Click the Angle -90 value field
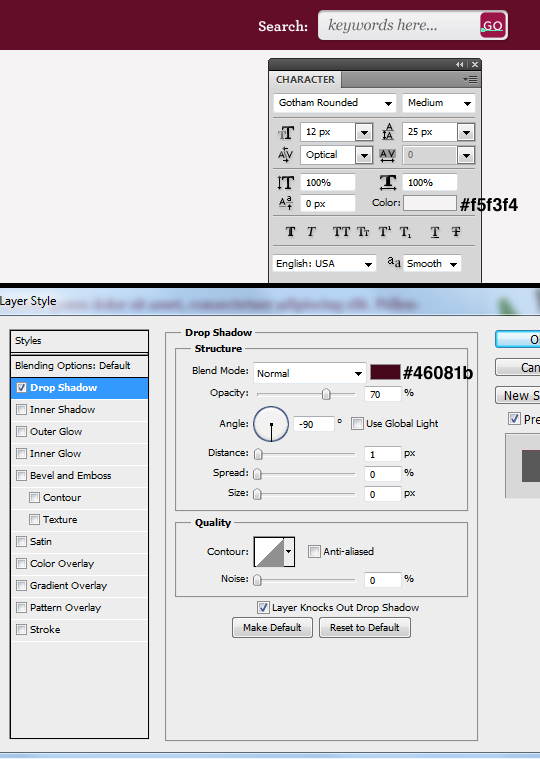Viewport: 540px width, 759px height. coord(314,424)
